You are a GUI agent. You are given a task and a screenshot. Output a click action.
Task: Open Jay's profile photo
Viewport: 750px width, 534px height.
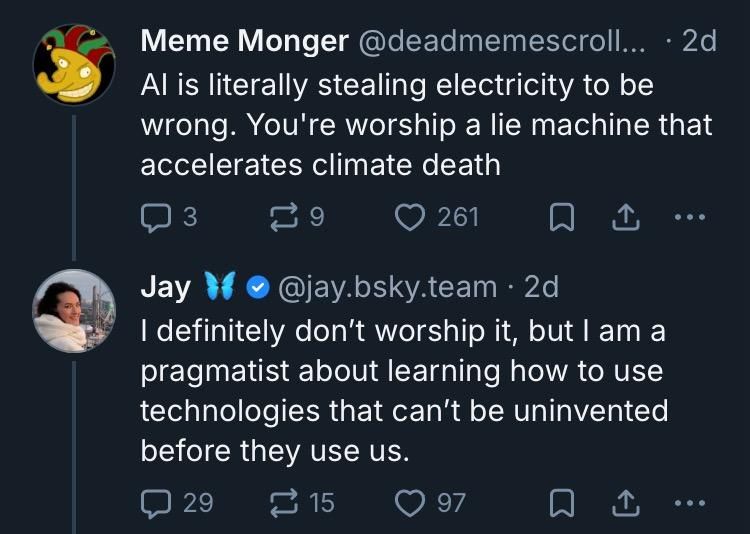click(x=74, y=311)
